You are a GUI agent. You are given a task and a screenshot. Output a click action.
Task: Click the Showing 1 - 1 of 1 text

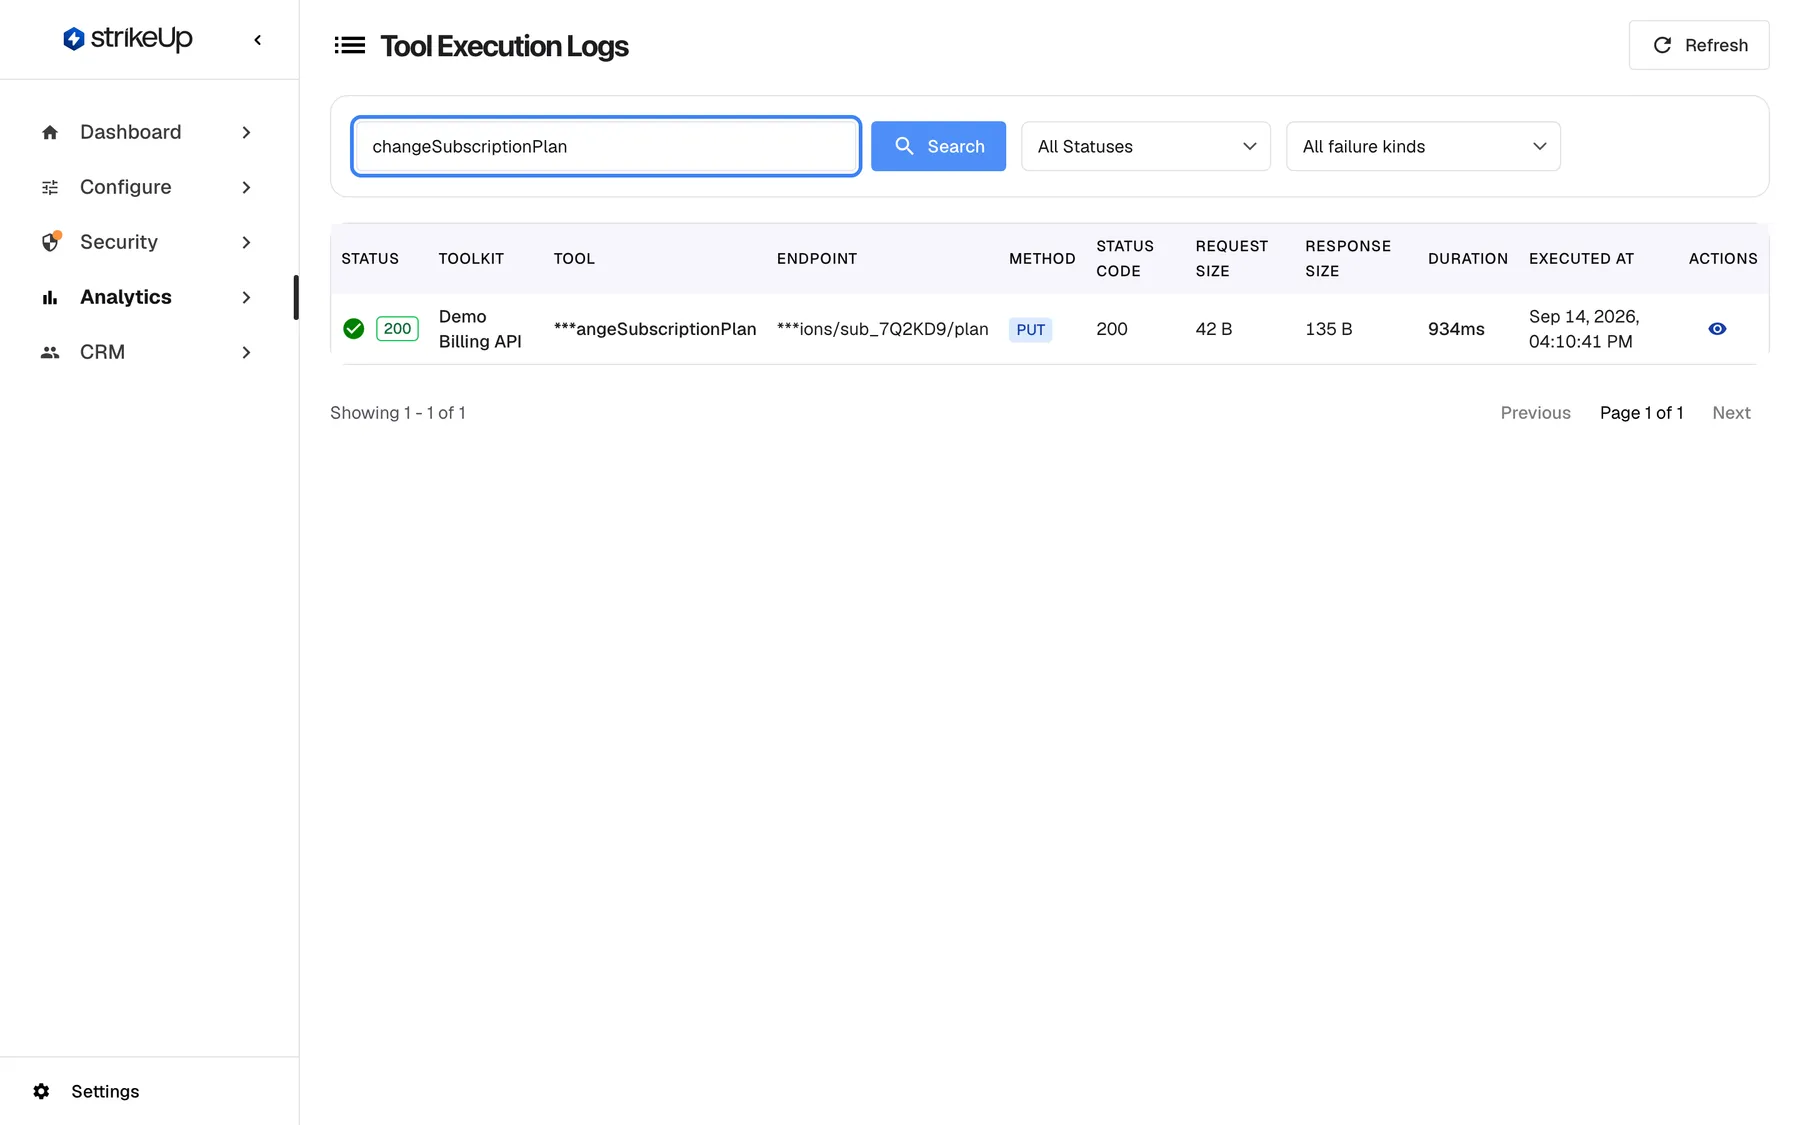pos(398,413)
